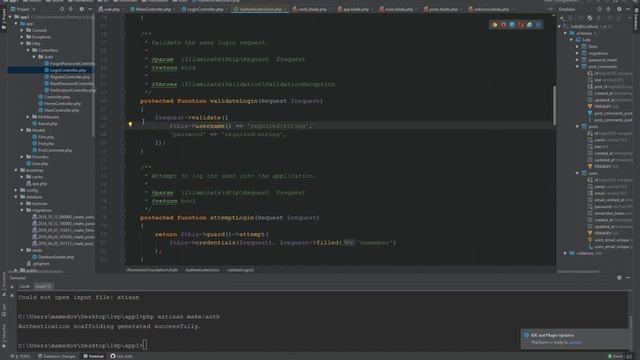640x360 pixels.
Task: Click the PRIMARY key icon under post_comments
Action: pyautogui.click(x=590, y=107)
